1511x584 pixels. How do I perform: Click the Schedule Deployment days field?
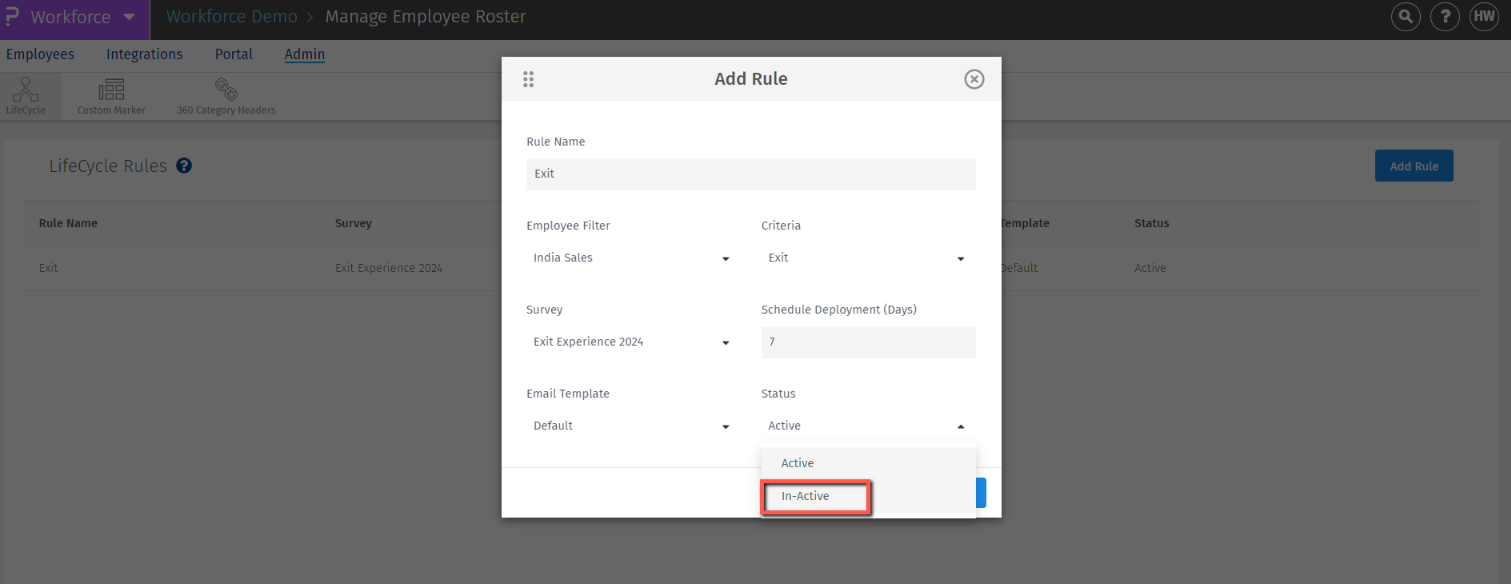pyautogui.click(x=868, y=342)
